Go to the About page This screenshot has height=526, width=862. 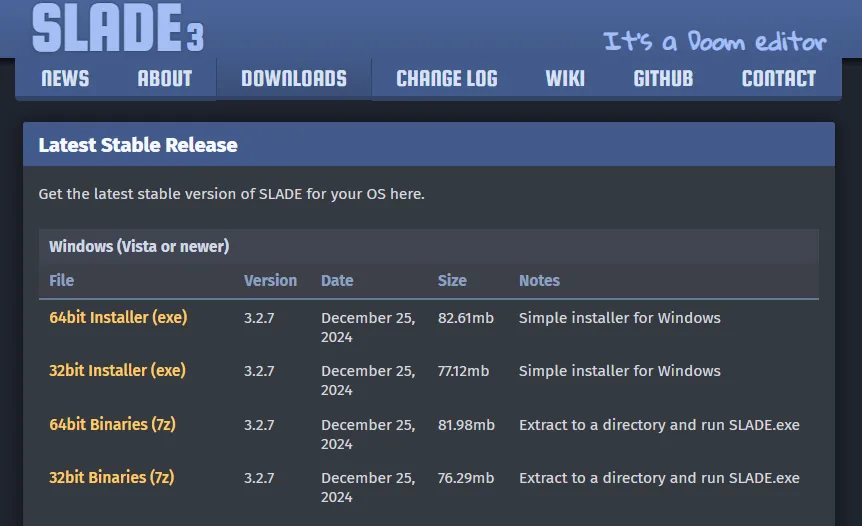[164, 79]
